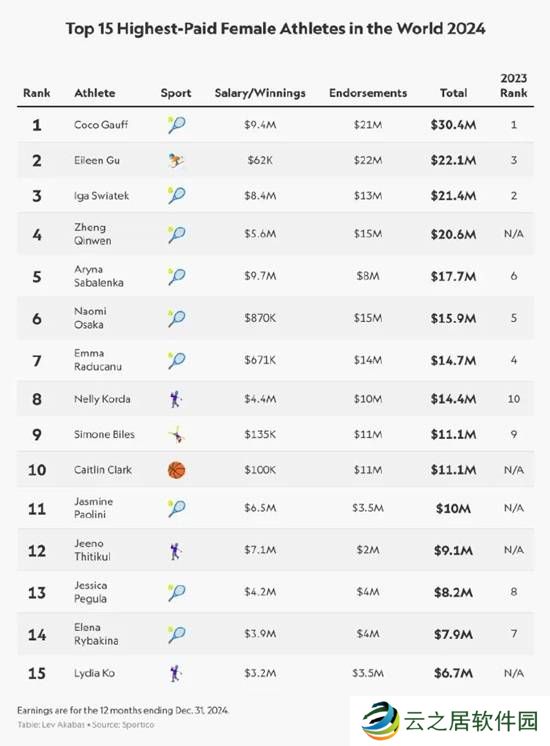Click the $30.4M total value
550x746 pixels.
453,125
